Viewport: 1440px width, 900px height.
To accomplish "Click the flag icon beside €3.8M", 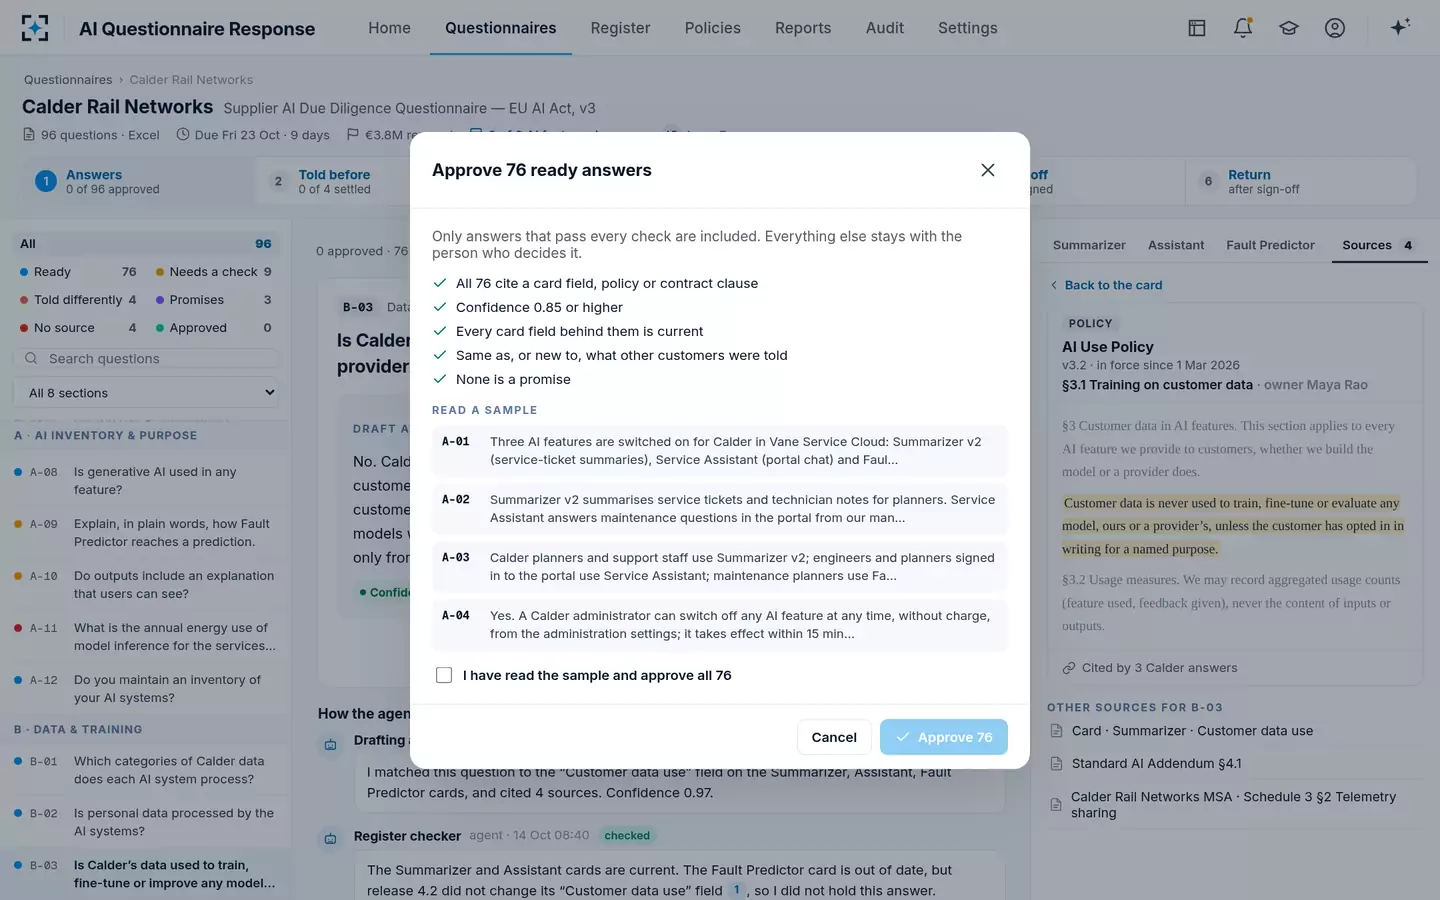I will point(353,134).
